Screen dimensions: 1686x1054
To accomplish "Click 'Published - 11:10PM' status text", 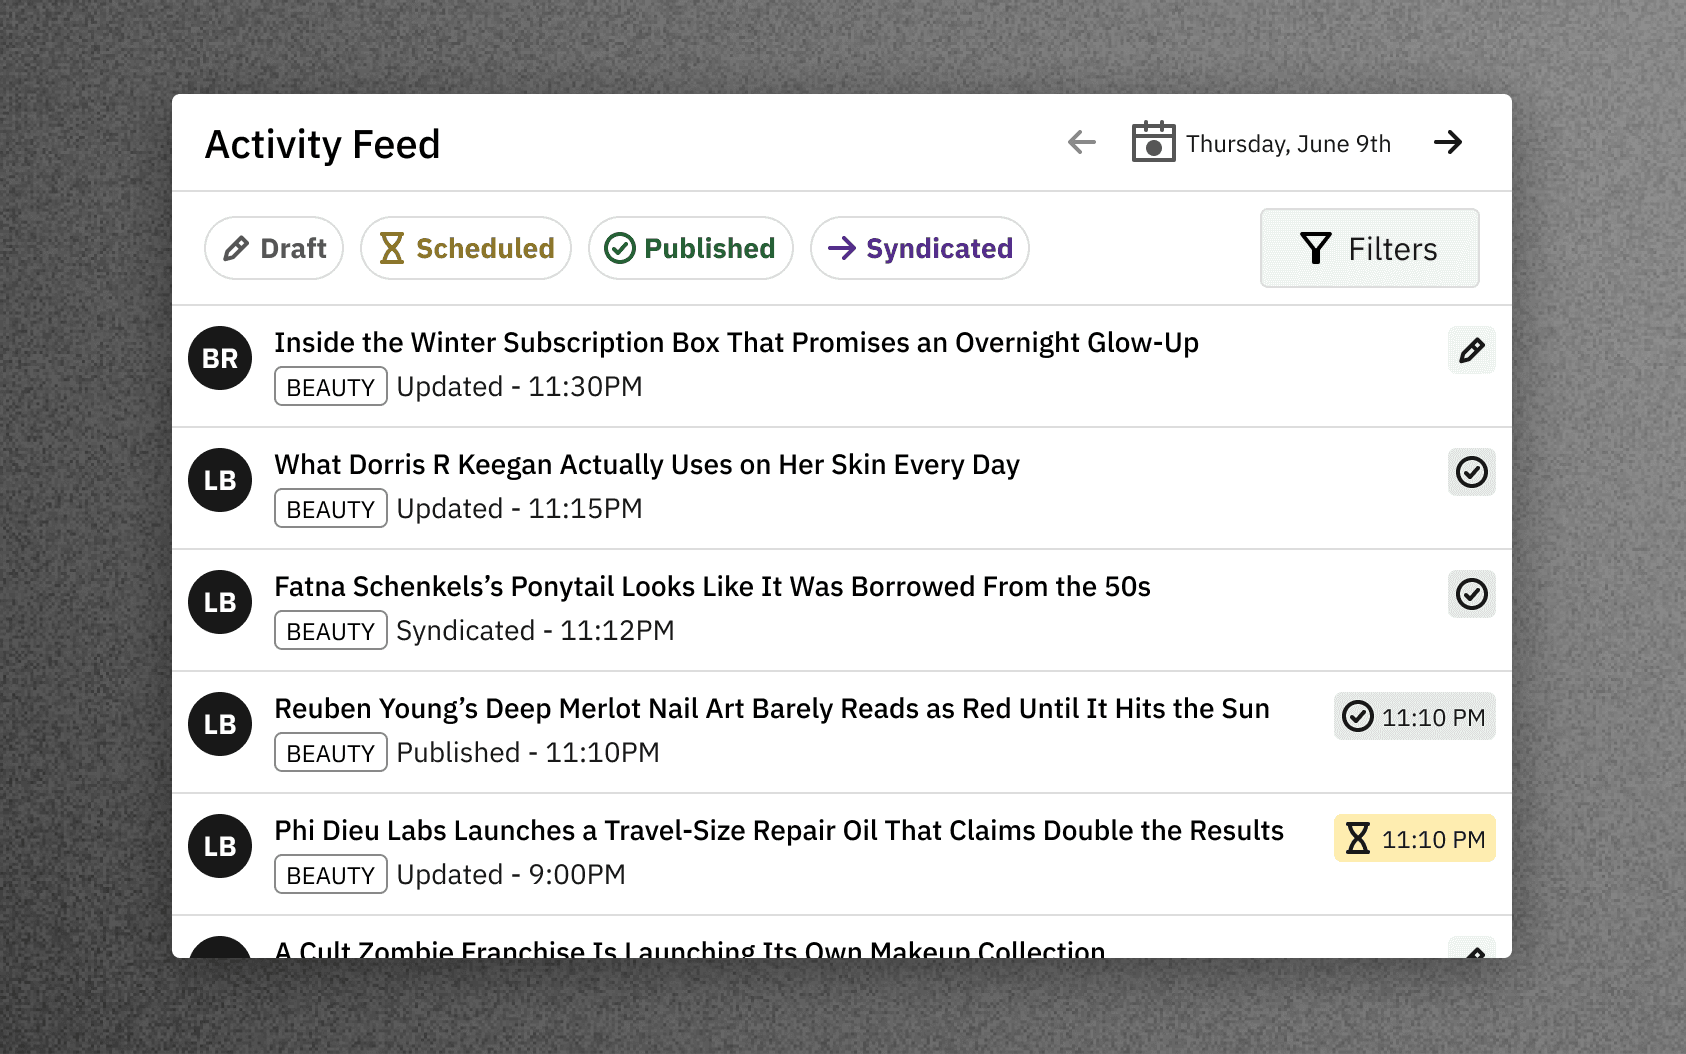I will tap(528, 753).
